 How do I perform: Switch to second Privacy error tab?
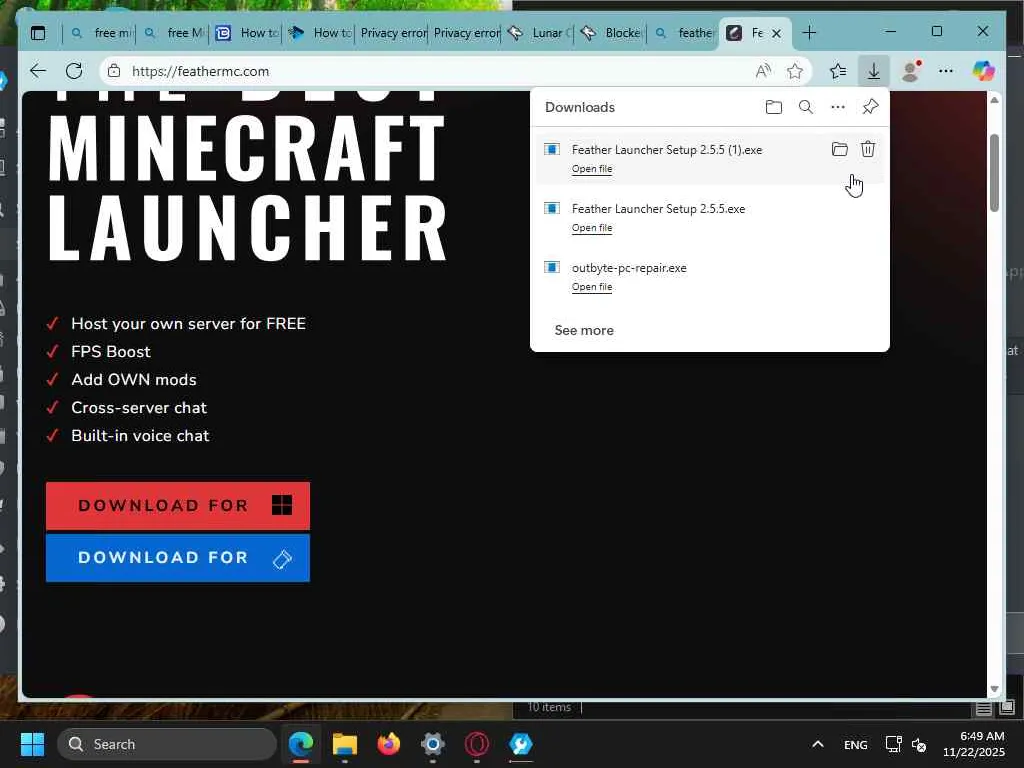[465, 33]
